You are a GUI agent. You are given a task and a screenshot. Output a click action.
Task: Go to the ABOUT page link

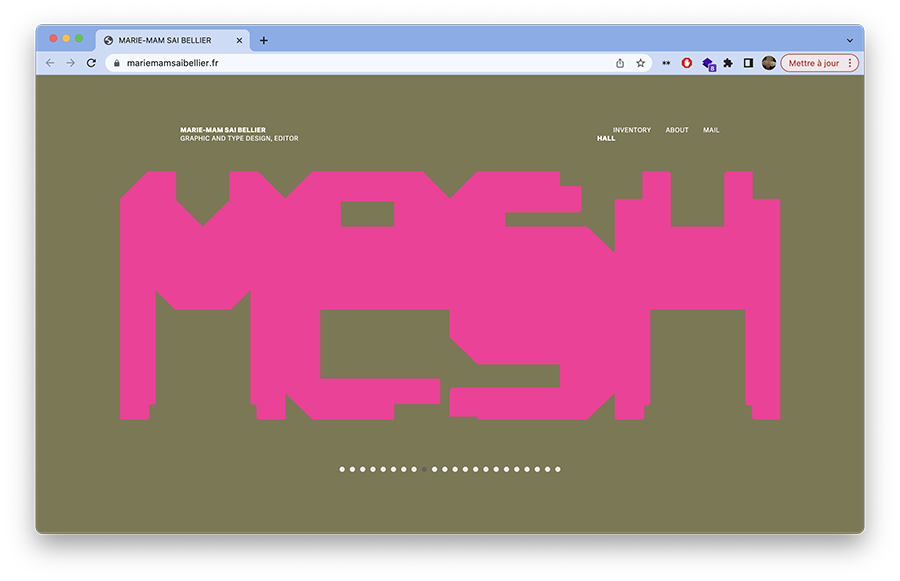677,130
